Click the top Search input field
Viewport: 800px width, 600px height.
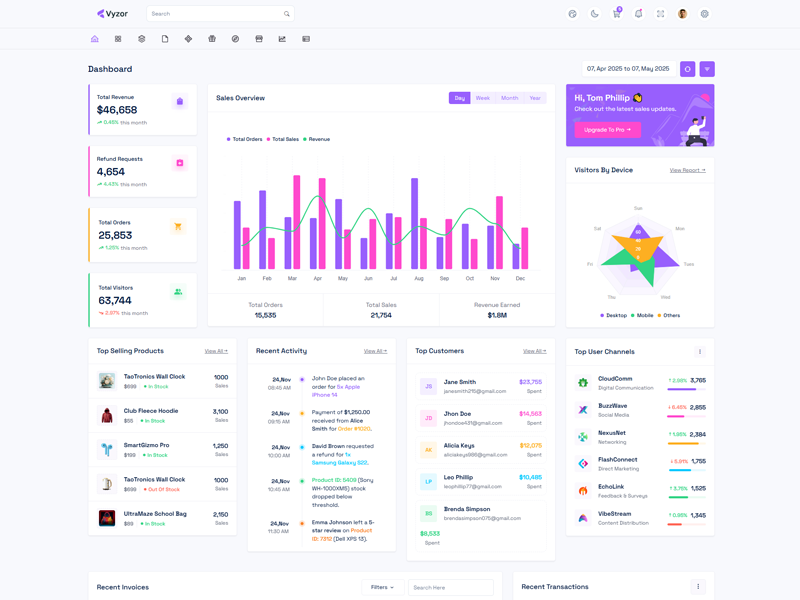[x=215, y=14]
